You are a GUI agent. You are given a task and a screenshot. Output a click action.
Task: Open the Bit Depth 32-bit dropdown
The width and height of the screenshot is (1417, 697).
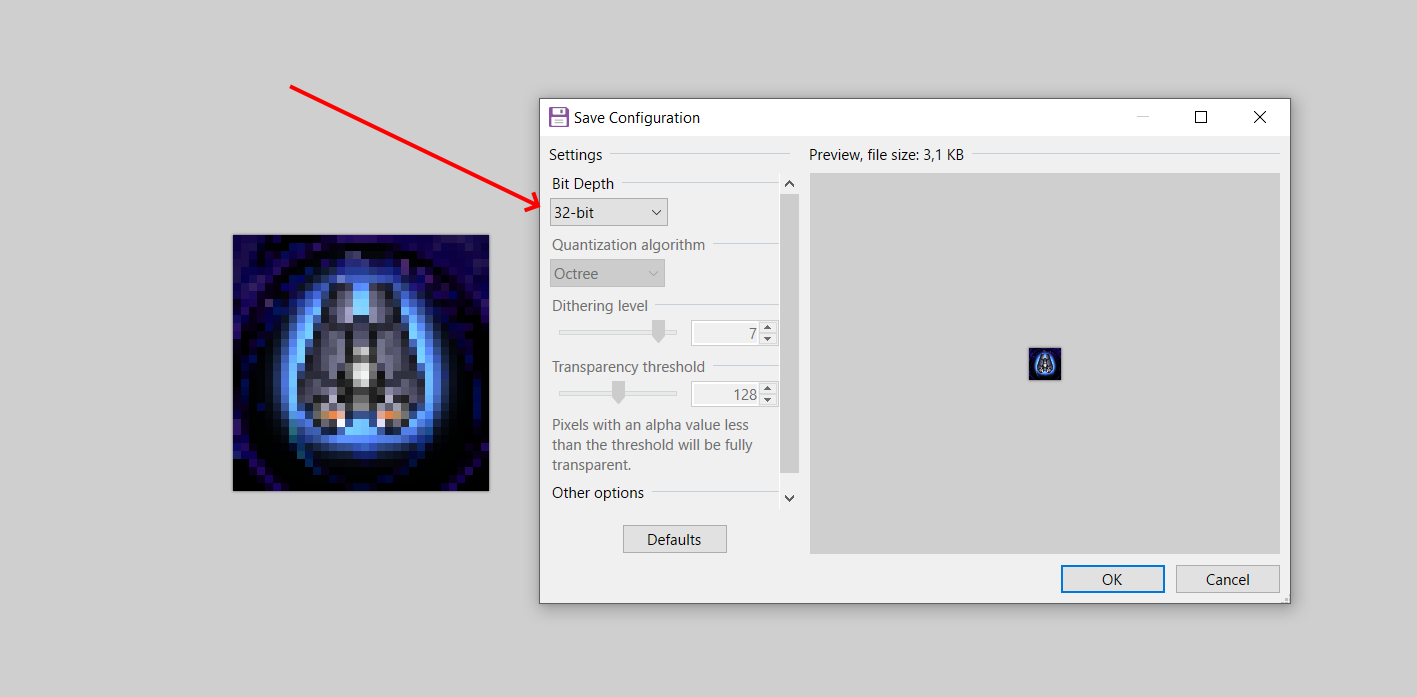pos(609,212)
